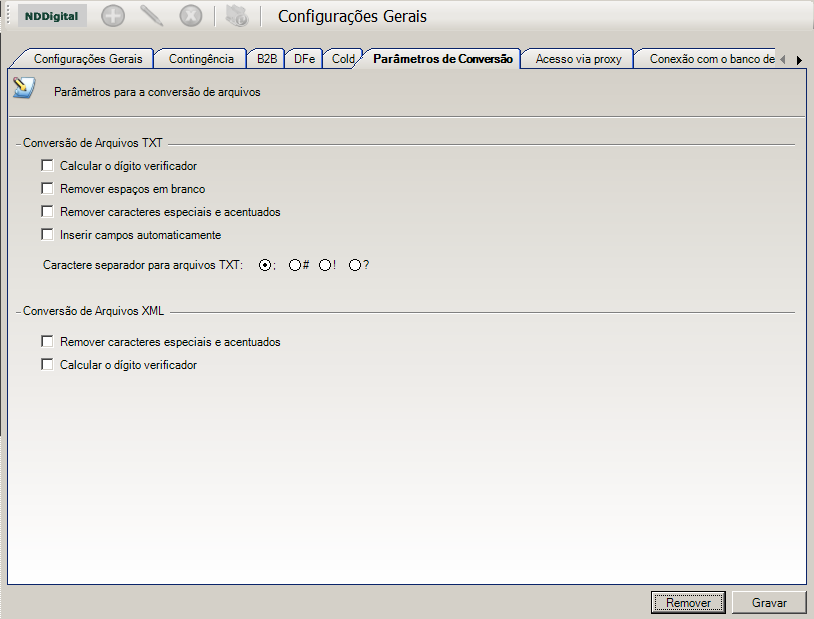Click the Gravar button
Screen dimensions: 814x619
click(x=769, y=603)
